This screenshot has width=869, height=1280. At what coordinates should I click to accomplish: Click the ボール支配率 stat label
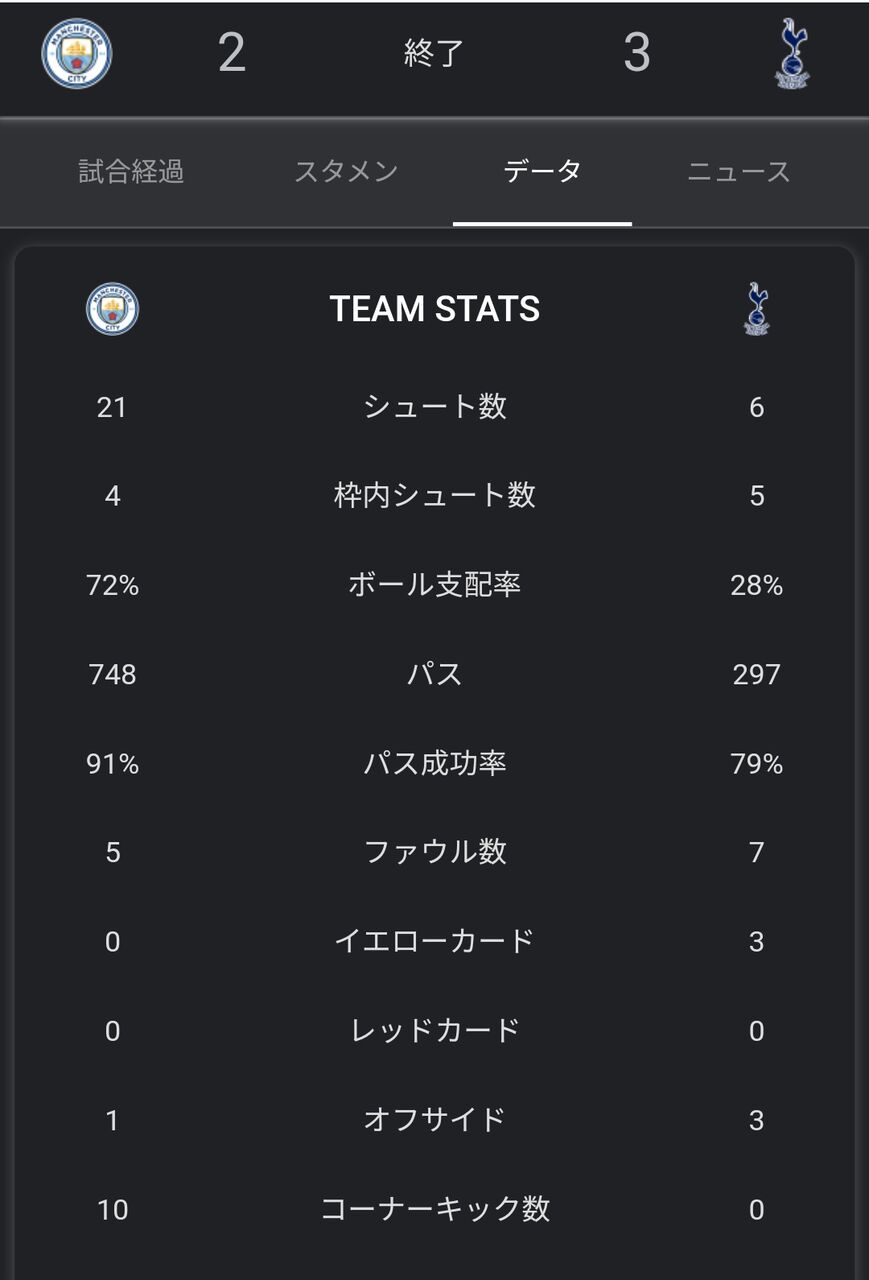(x=435, y=585)
